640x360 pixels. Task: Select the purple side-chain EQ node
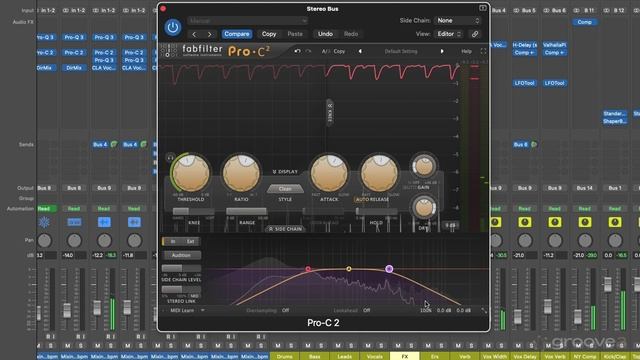(x=389, y=269)
